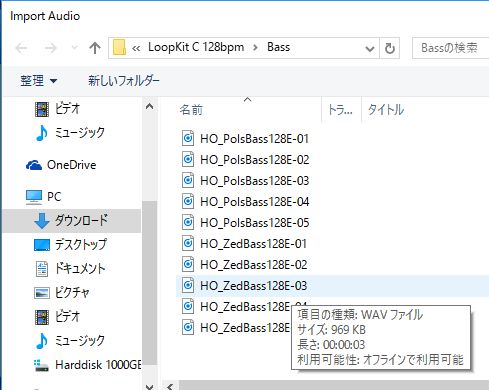The image size is (489, 390).
Task: Select file HO_PolsBass128E-02
Action: [255, 160]
